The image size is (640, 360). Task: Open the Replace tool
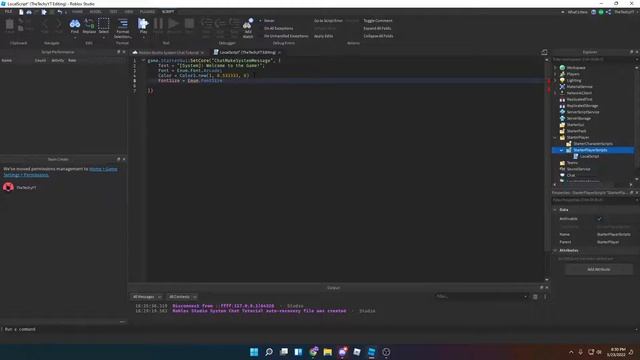(x=89, y=26)
